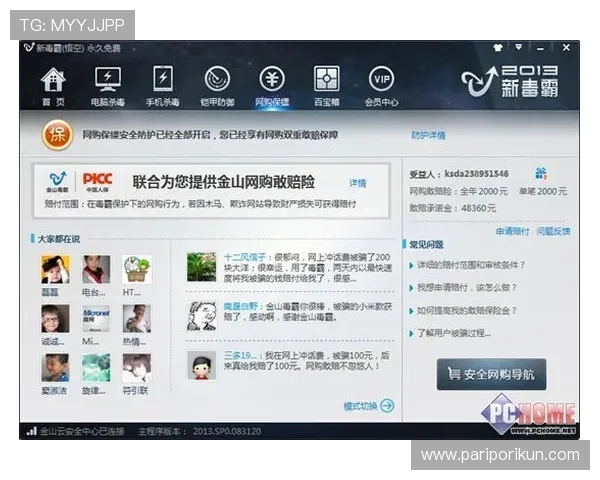Click 南晨白野 comment avatar
The image size is (600, 480).
pos(202,316)
